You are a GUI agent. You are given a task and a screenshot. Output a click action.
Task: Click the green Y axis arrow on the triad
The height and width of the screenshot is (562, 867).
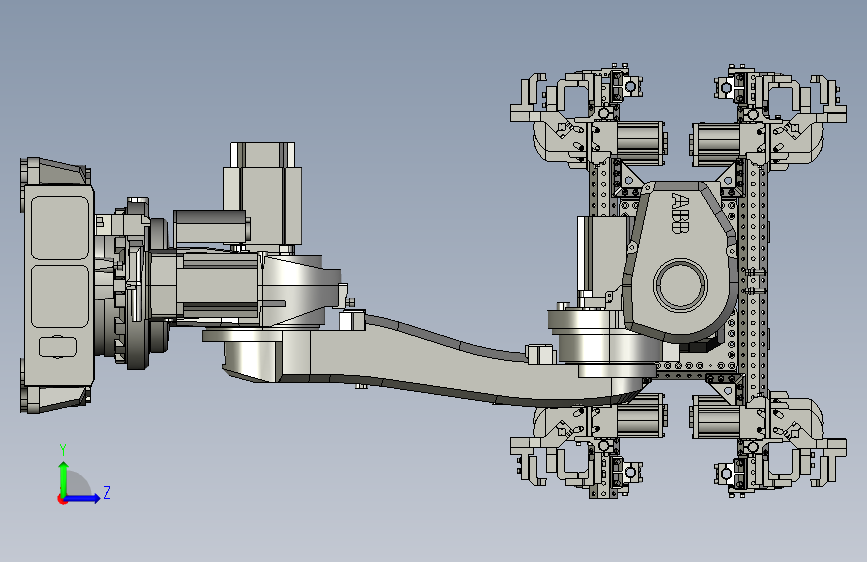[64, 479]
